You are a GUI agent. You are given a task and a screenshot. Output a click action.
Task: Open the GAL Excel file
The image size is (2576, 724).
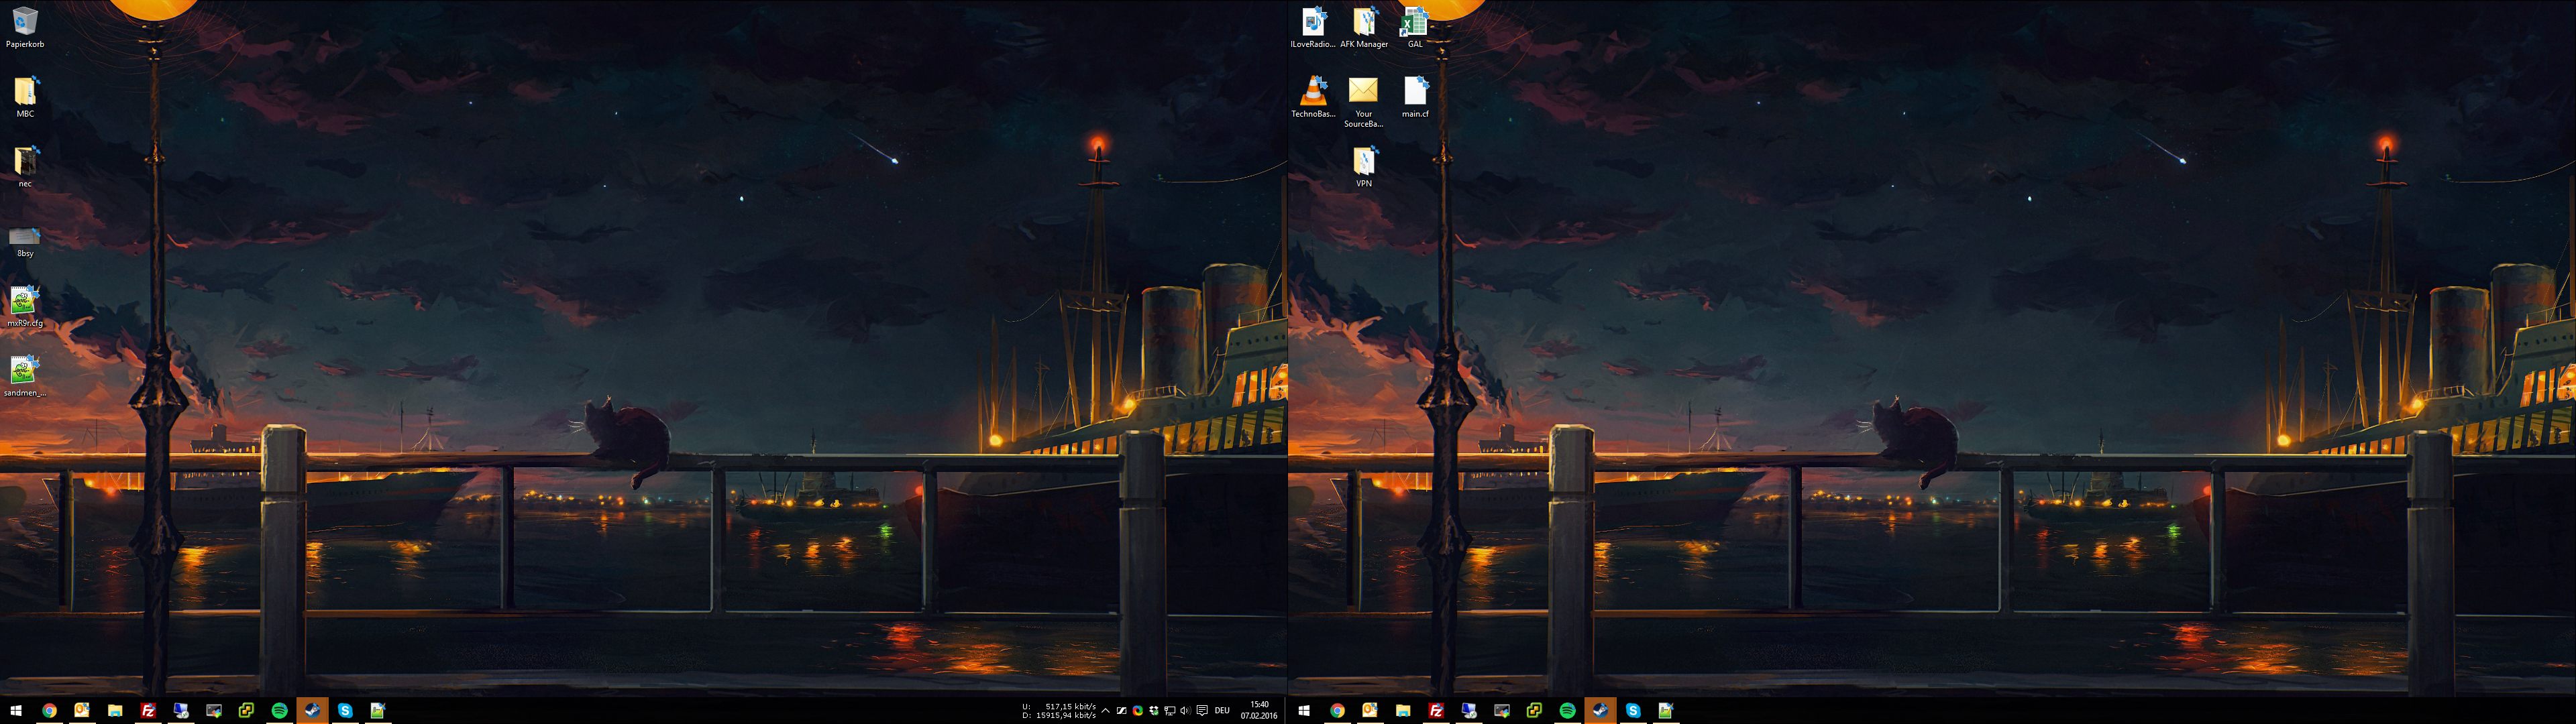1414,22
